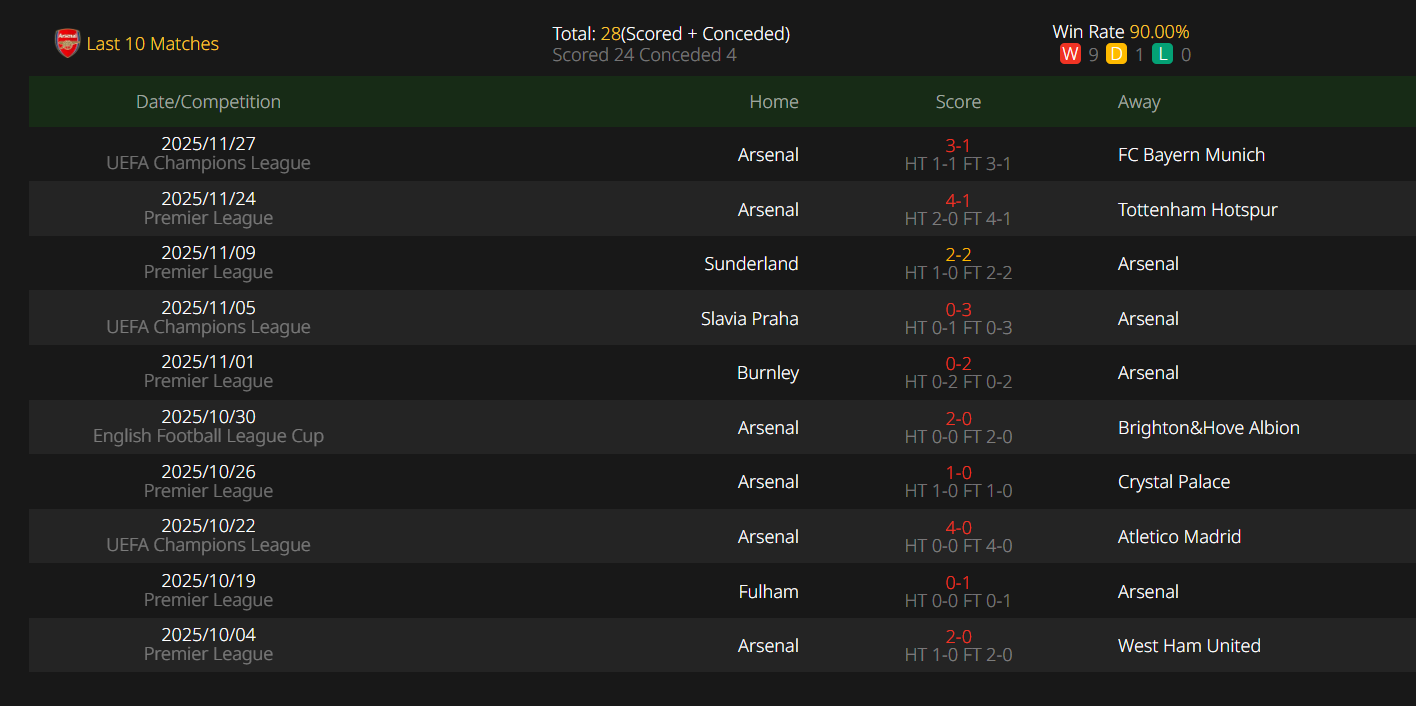Screen dimensions: 1416x706
Task: Open the Burnley team link
Action: 768,373
